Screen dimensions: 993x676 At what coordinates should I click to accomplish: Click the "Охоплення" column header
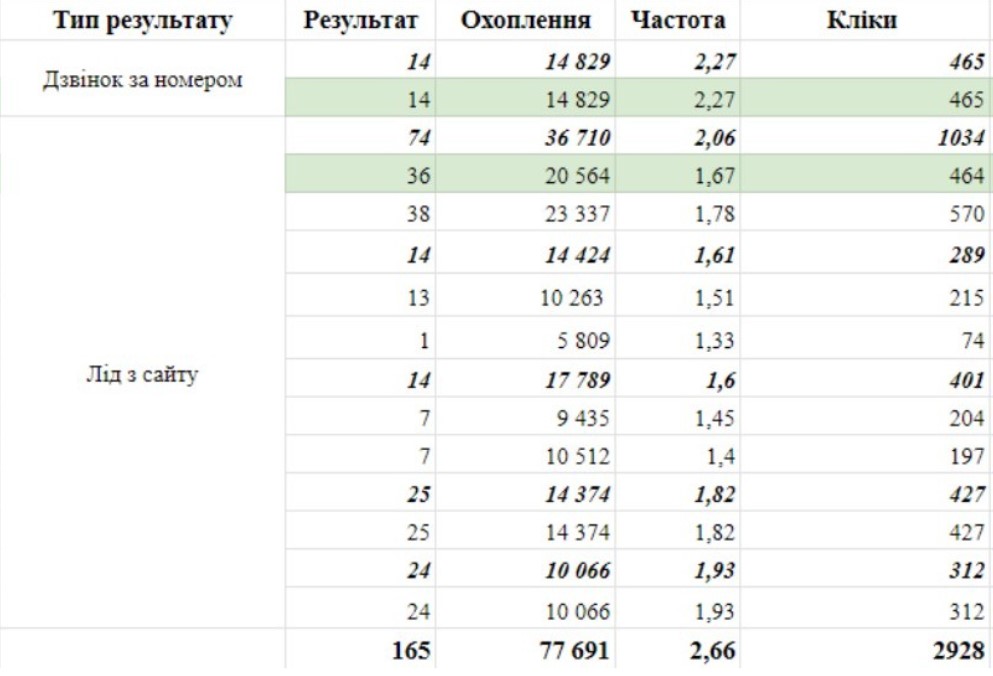(525, 20)
